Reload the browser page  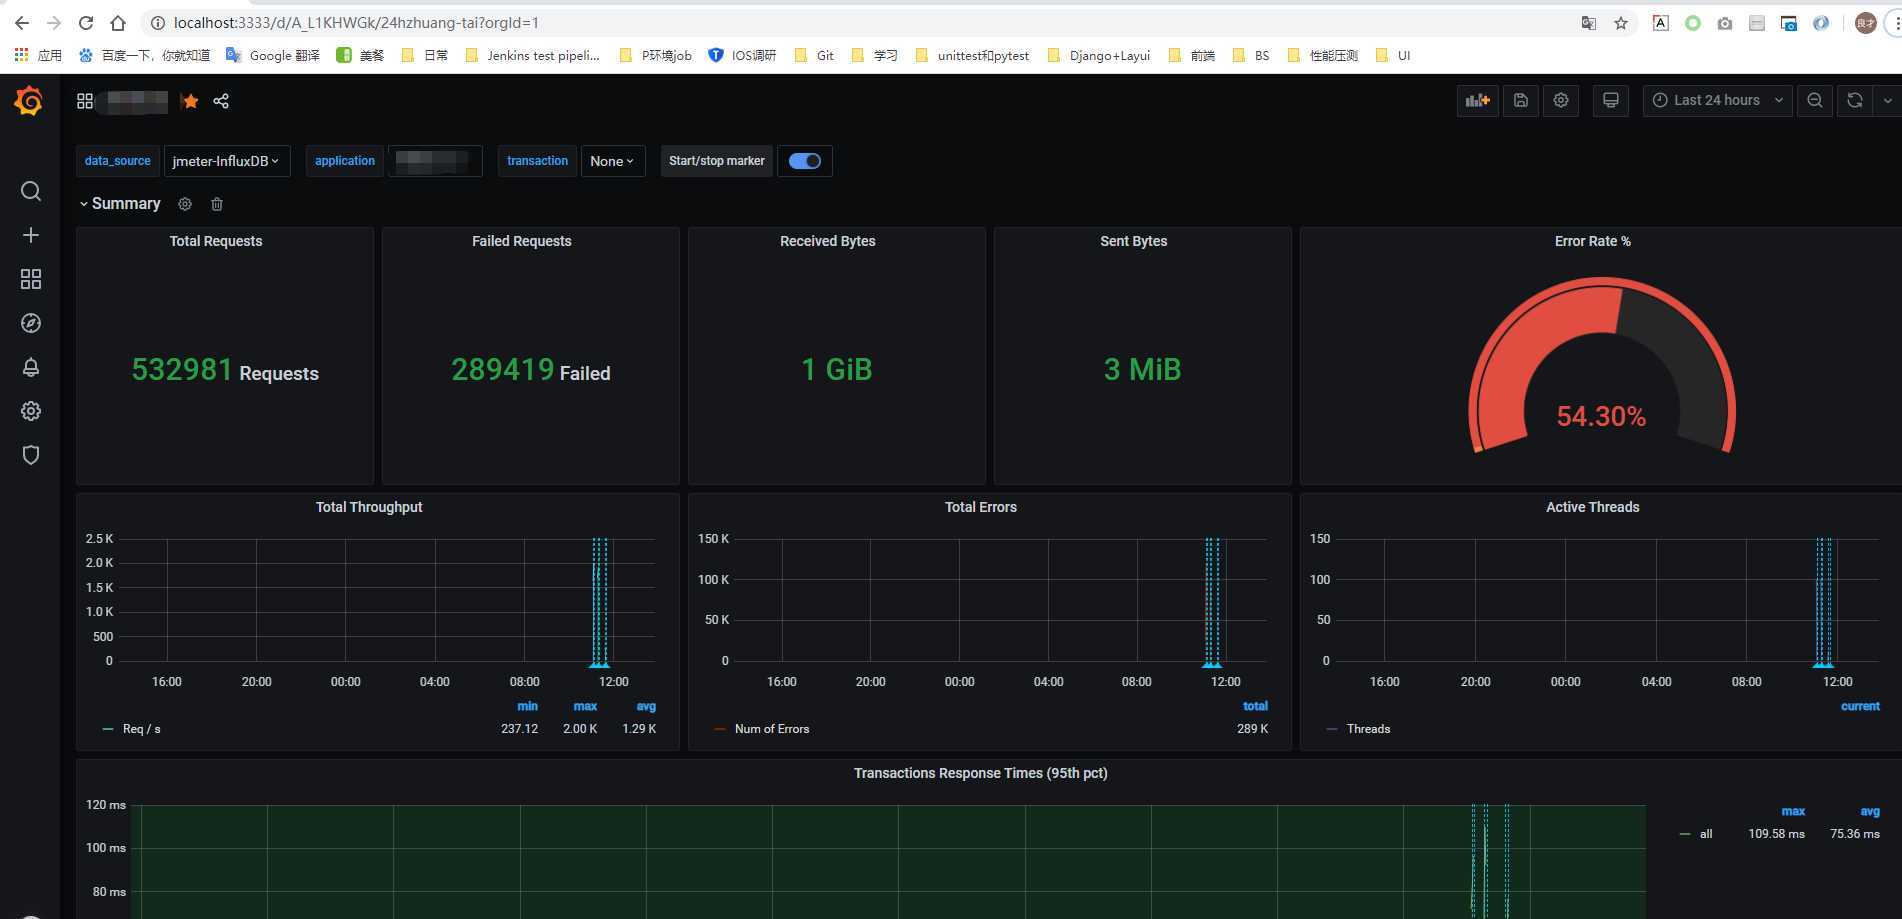click(86, 23)
